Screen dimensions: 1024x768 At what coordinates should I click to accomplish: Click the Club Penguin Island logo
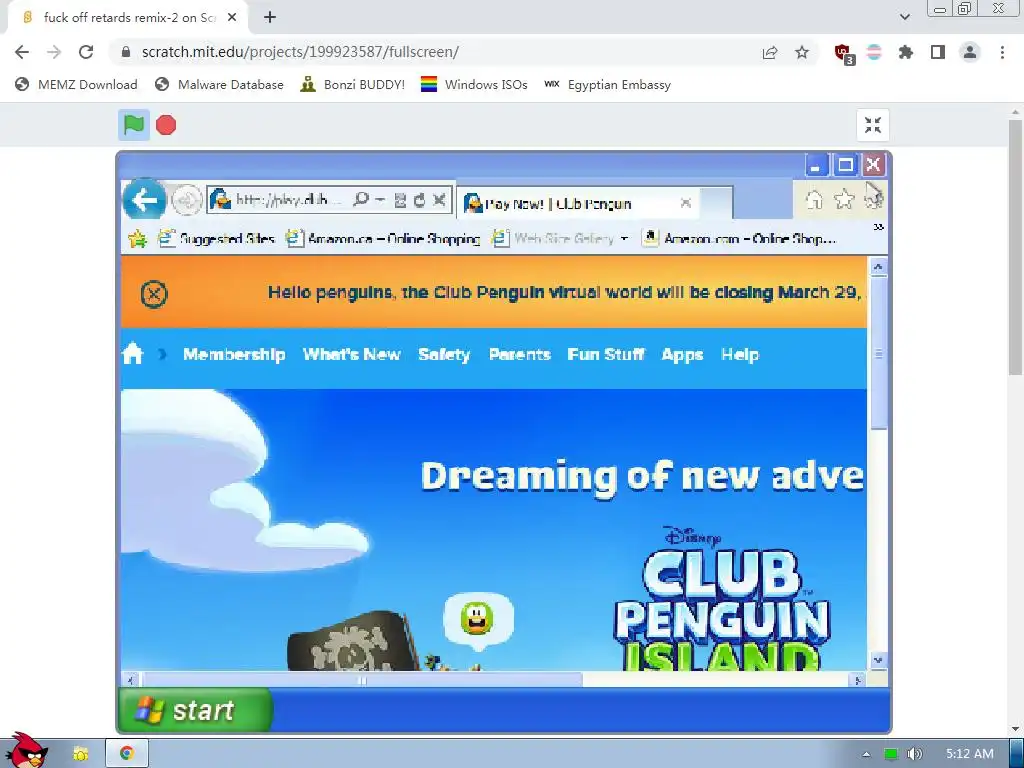722,600
